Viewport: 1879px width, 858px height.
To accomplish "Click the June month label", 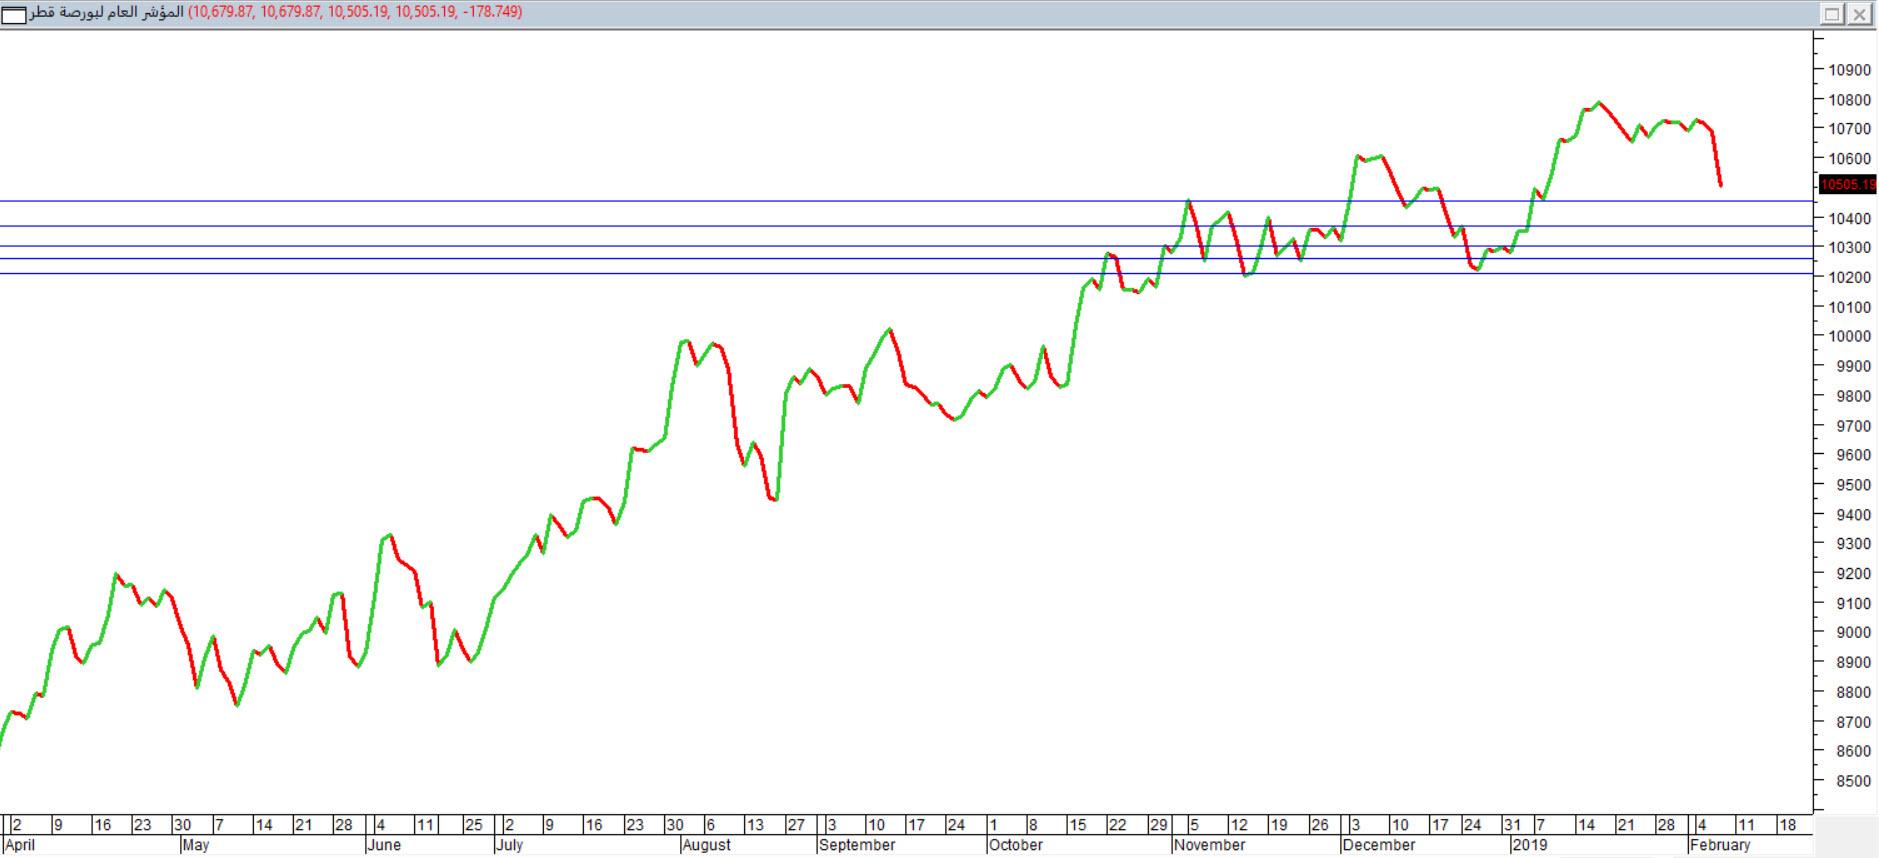I will [384, 846].
